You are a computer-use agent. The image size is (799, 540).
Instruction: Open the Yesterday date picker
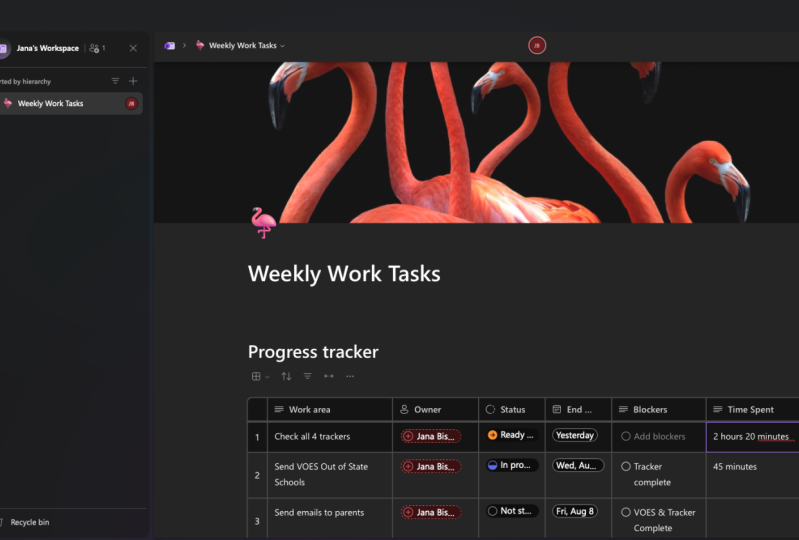(575, 435)
